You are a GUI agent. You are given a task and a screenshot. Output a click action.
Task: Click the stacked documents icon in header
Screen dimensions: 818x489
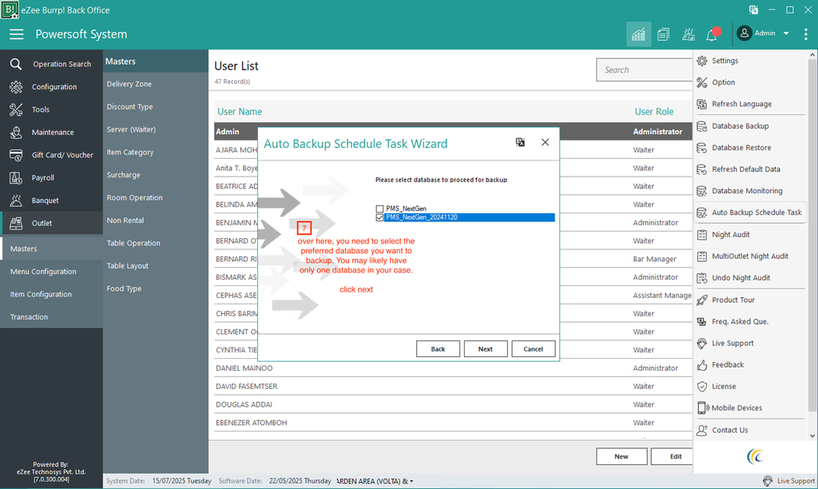click(663, 34)
